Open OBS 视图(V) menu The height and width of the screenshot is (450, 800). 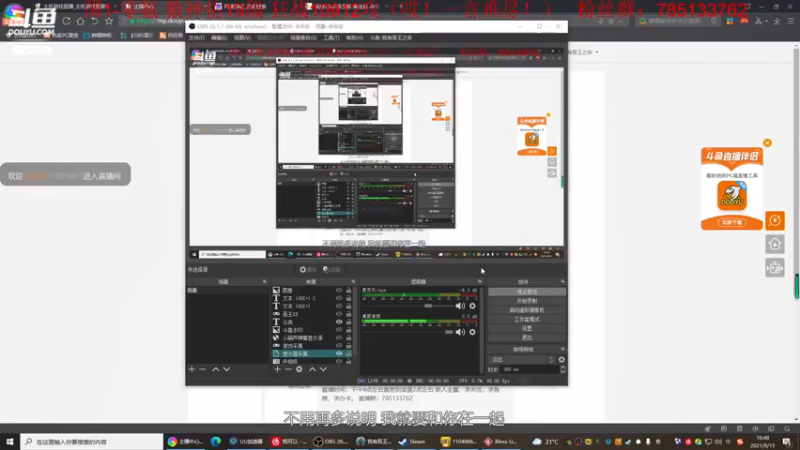click(x=242, y=38)
